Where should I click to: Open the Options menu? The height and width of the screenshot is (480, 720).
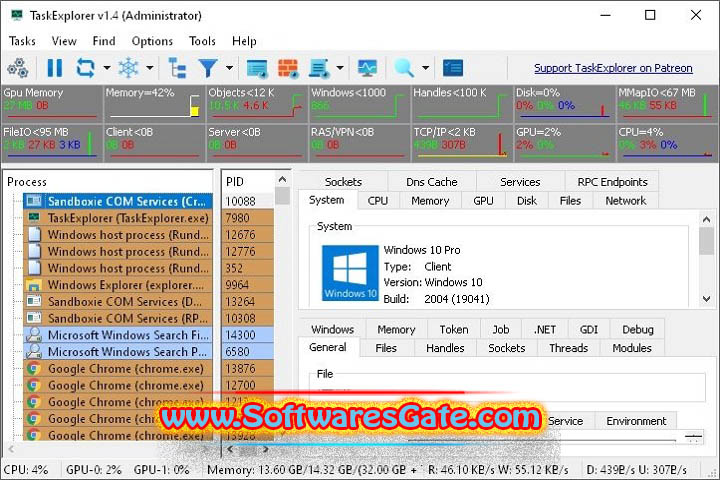tap(152, 41)
